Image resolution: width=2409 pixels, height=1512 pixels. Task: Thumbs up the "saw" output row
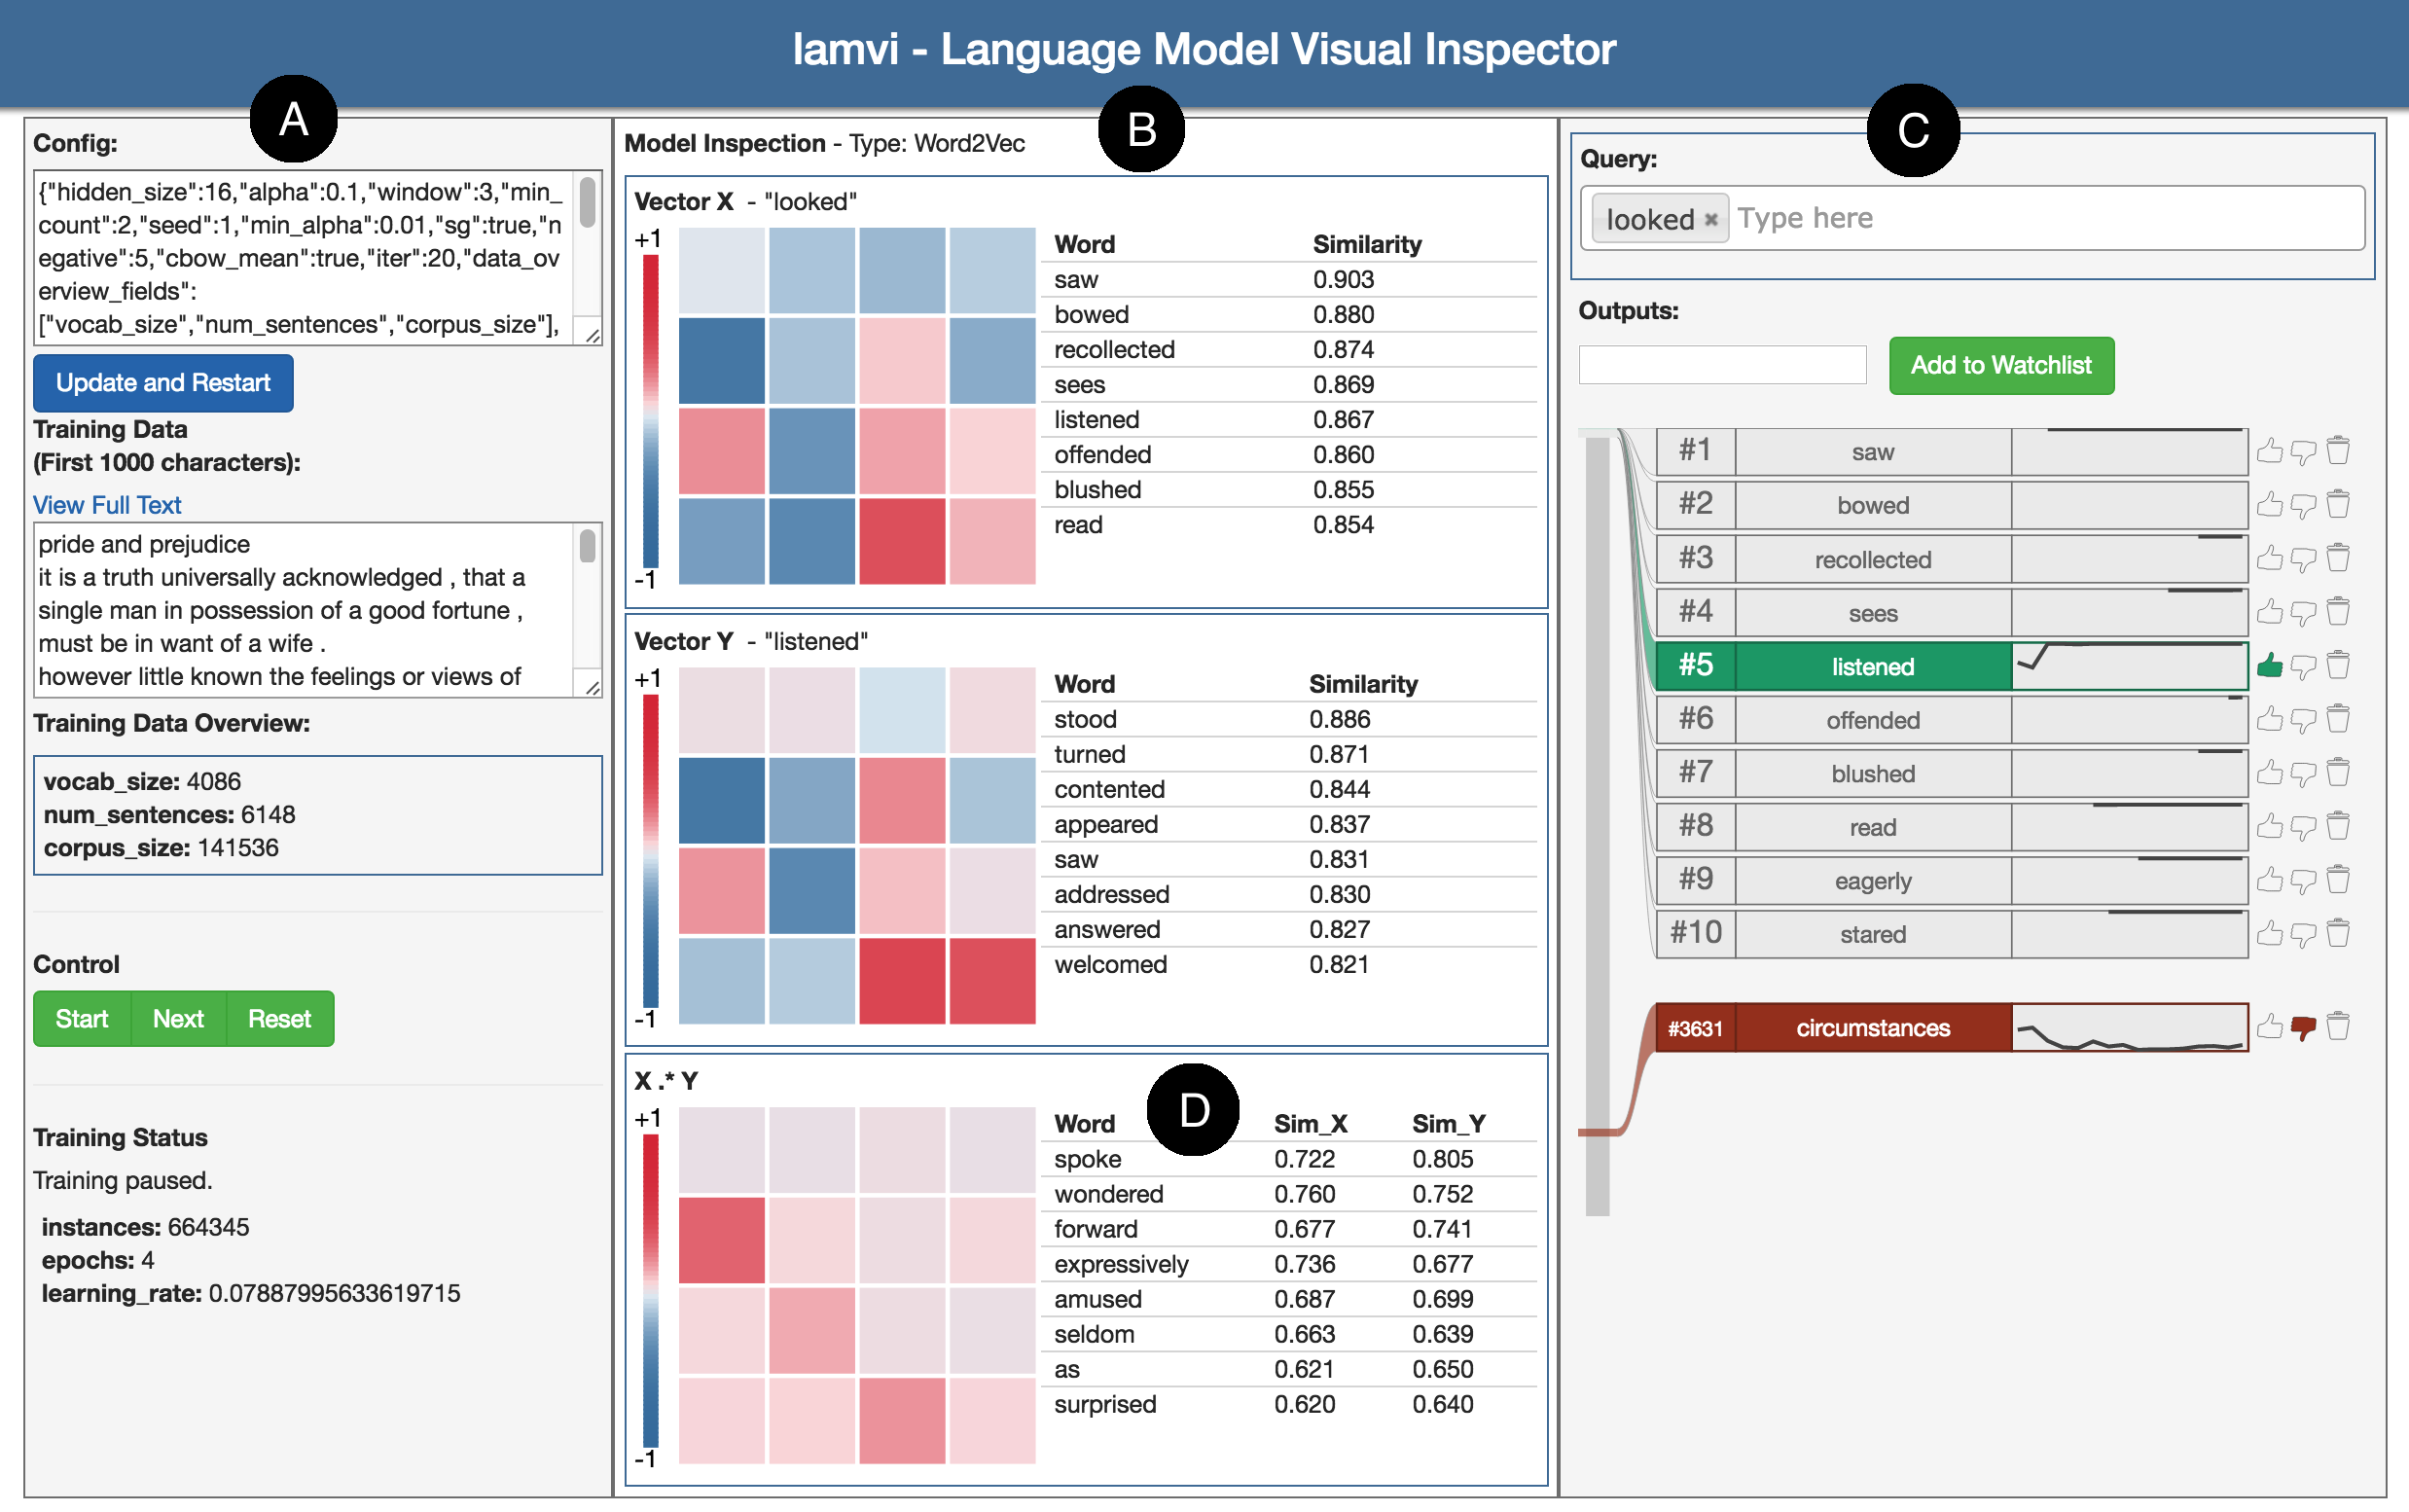click(x=2270, y=451)
